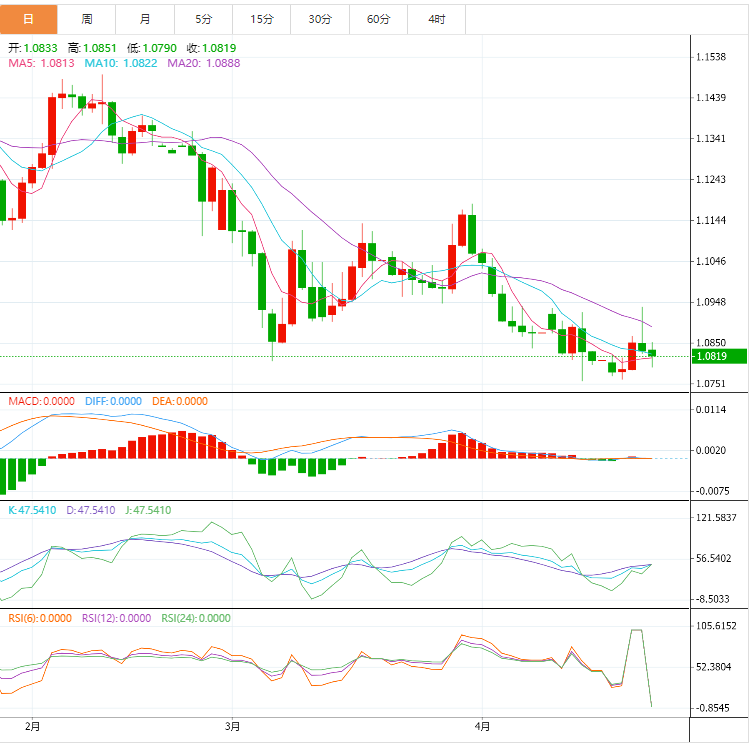The width and height of the screenshot is (753, 750).
Task: Click the 低:1.0790 low price value
Action: (x=152, y=48)
